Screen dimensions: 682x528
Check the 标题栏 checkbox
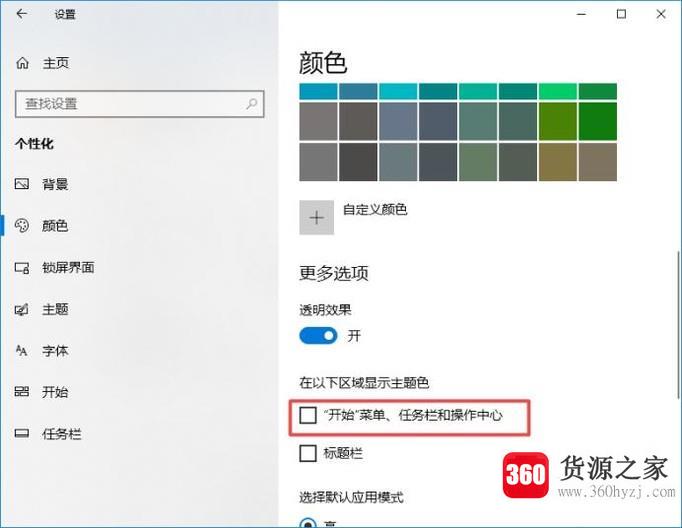point(308,453)
